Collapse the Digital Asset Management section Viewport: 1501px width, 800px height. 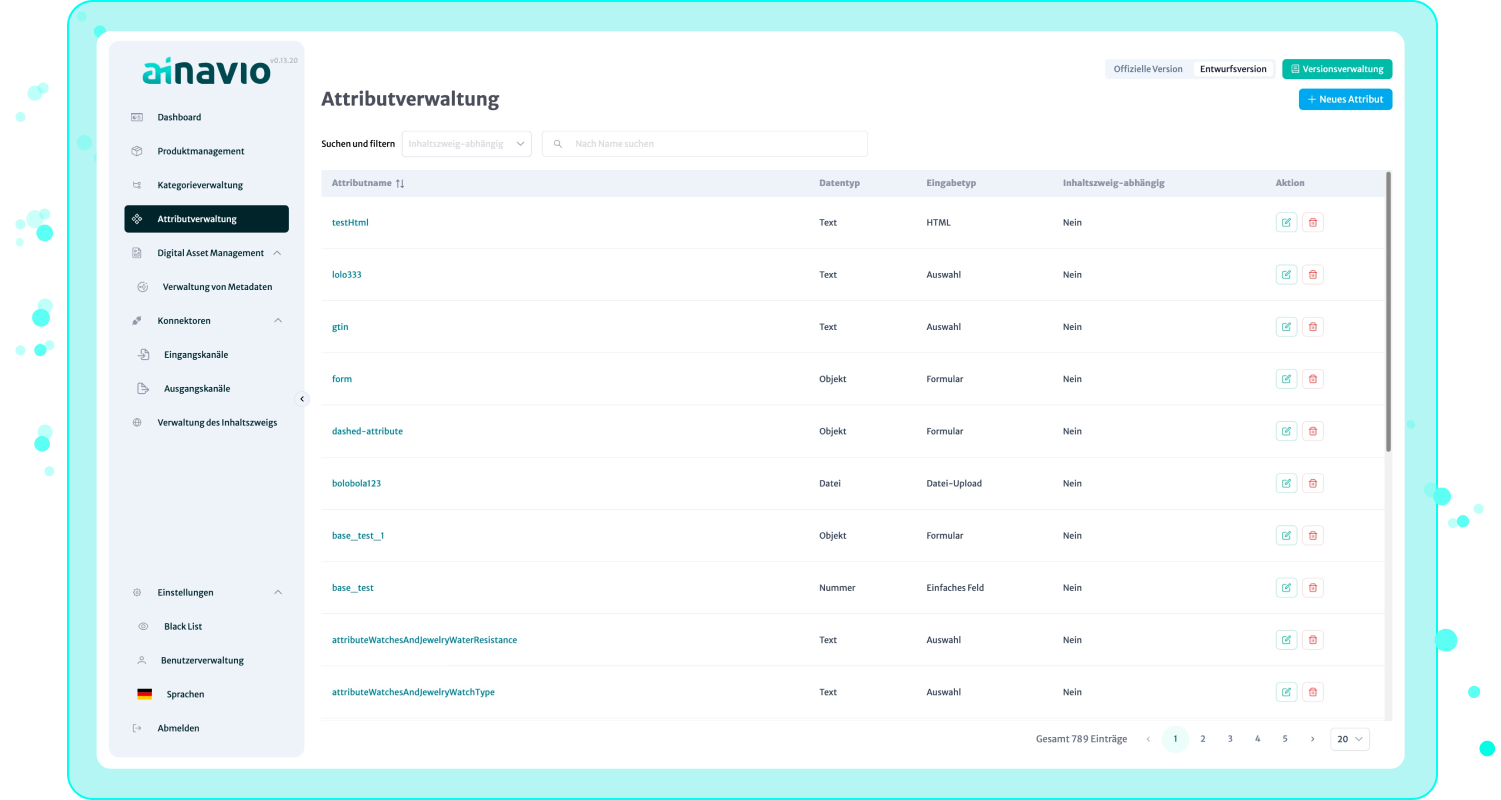[277, 253]
